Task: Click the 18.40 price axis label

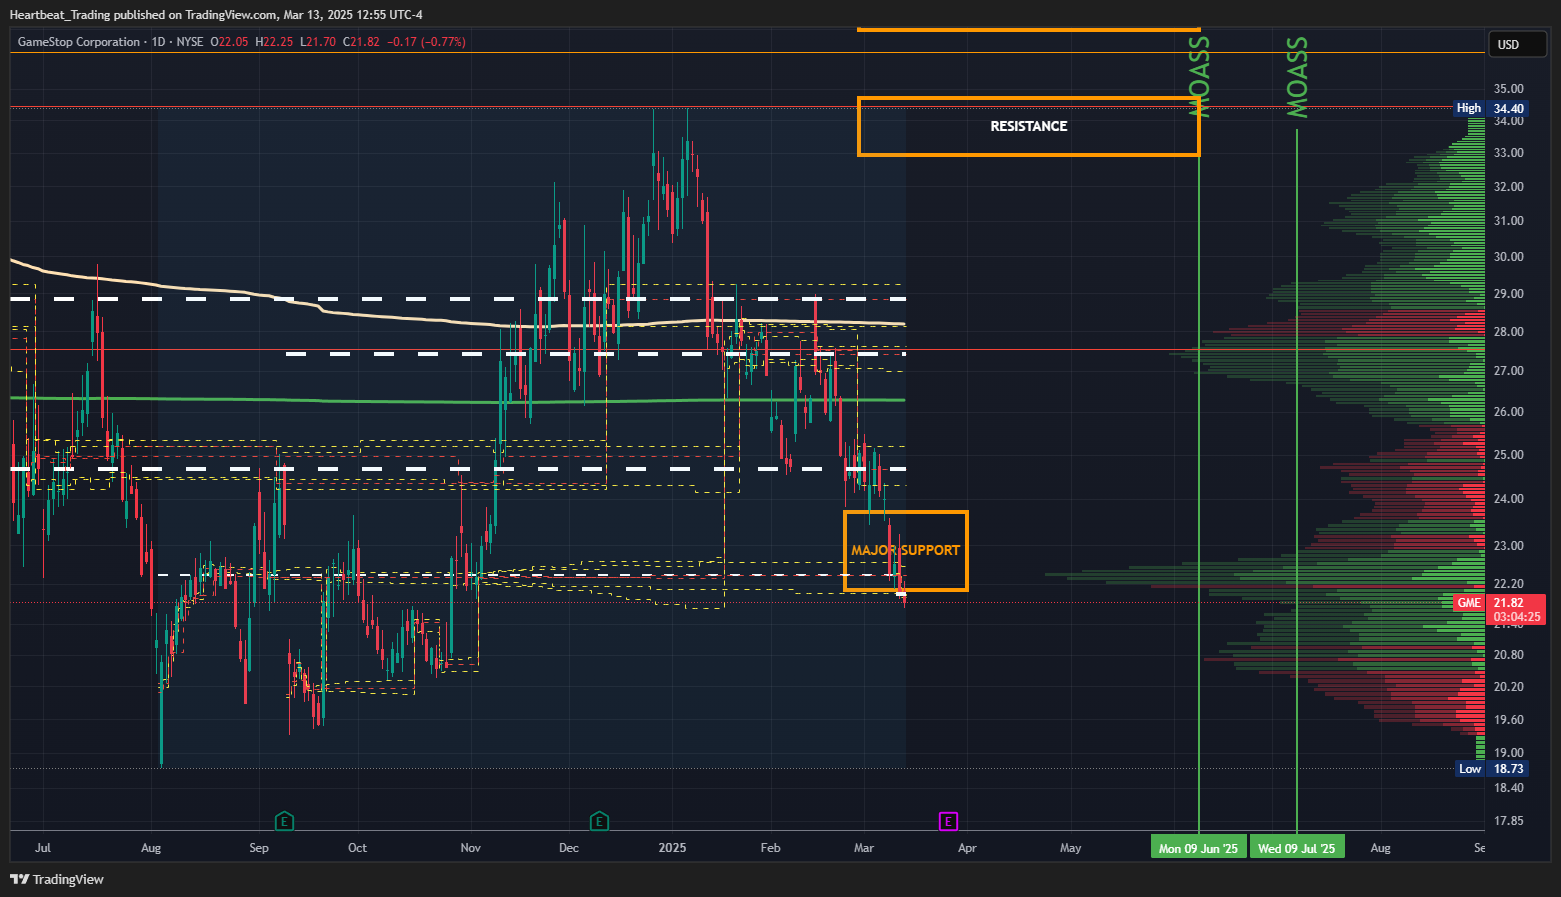Action: [x=1509, y=788]
